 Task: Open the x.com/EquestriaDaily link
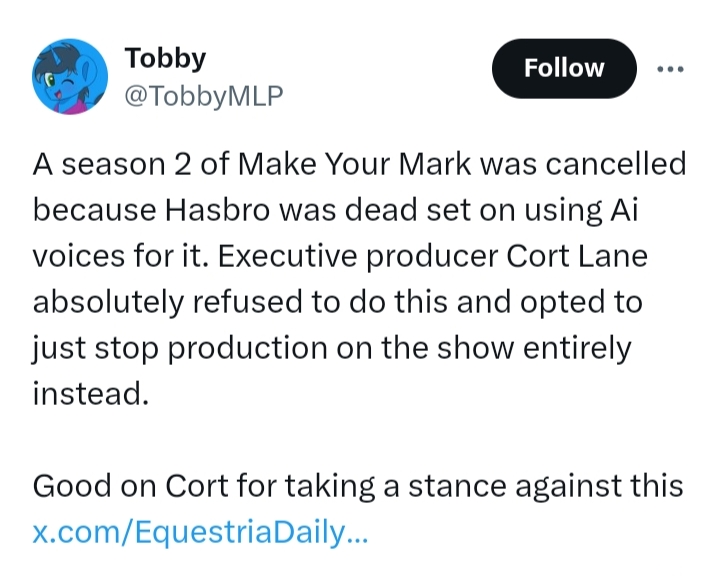[200, 531]
